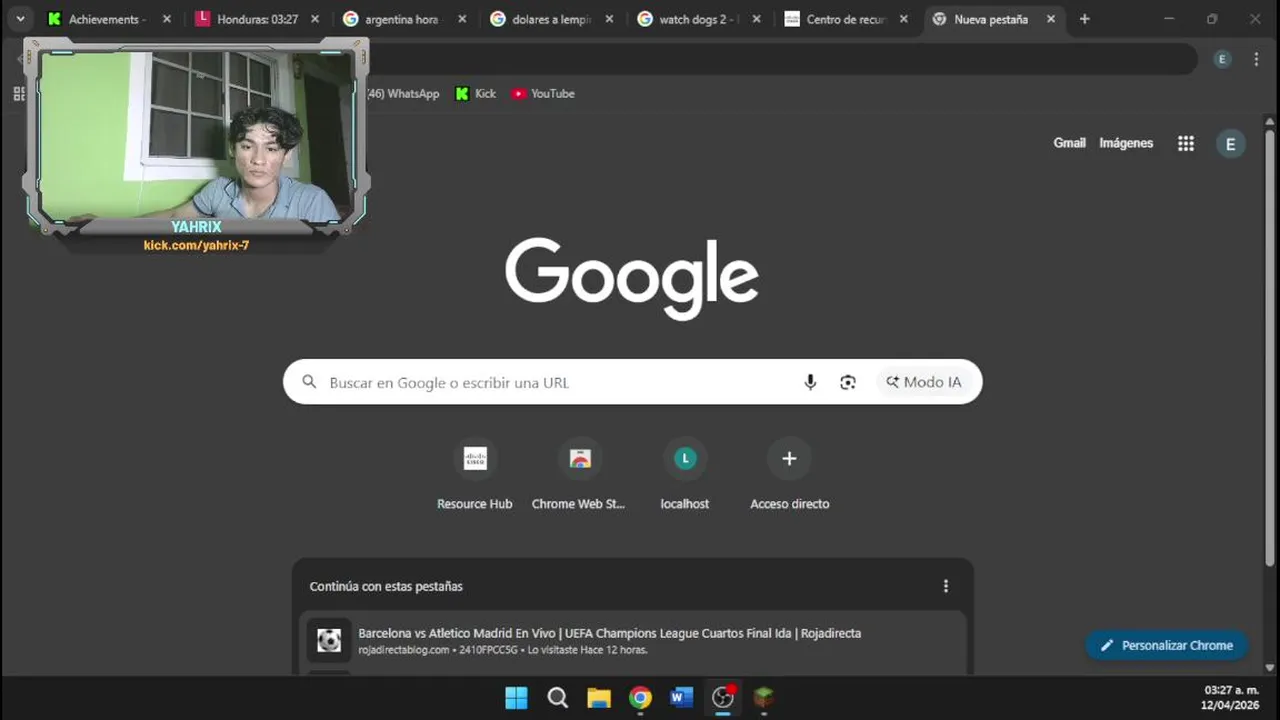Open Barcelona vs Atletico Madrid Rojadirecta entry

pyautogui.click(x=634, y=641)
